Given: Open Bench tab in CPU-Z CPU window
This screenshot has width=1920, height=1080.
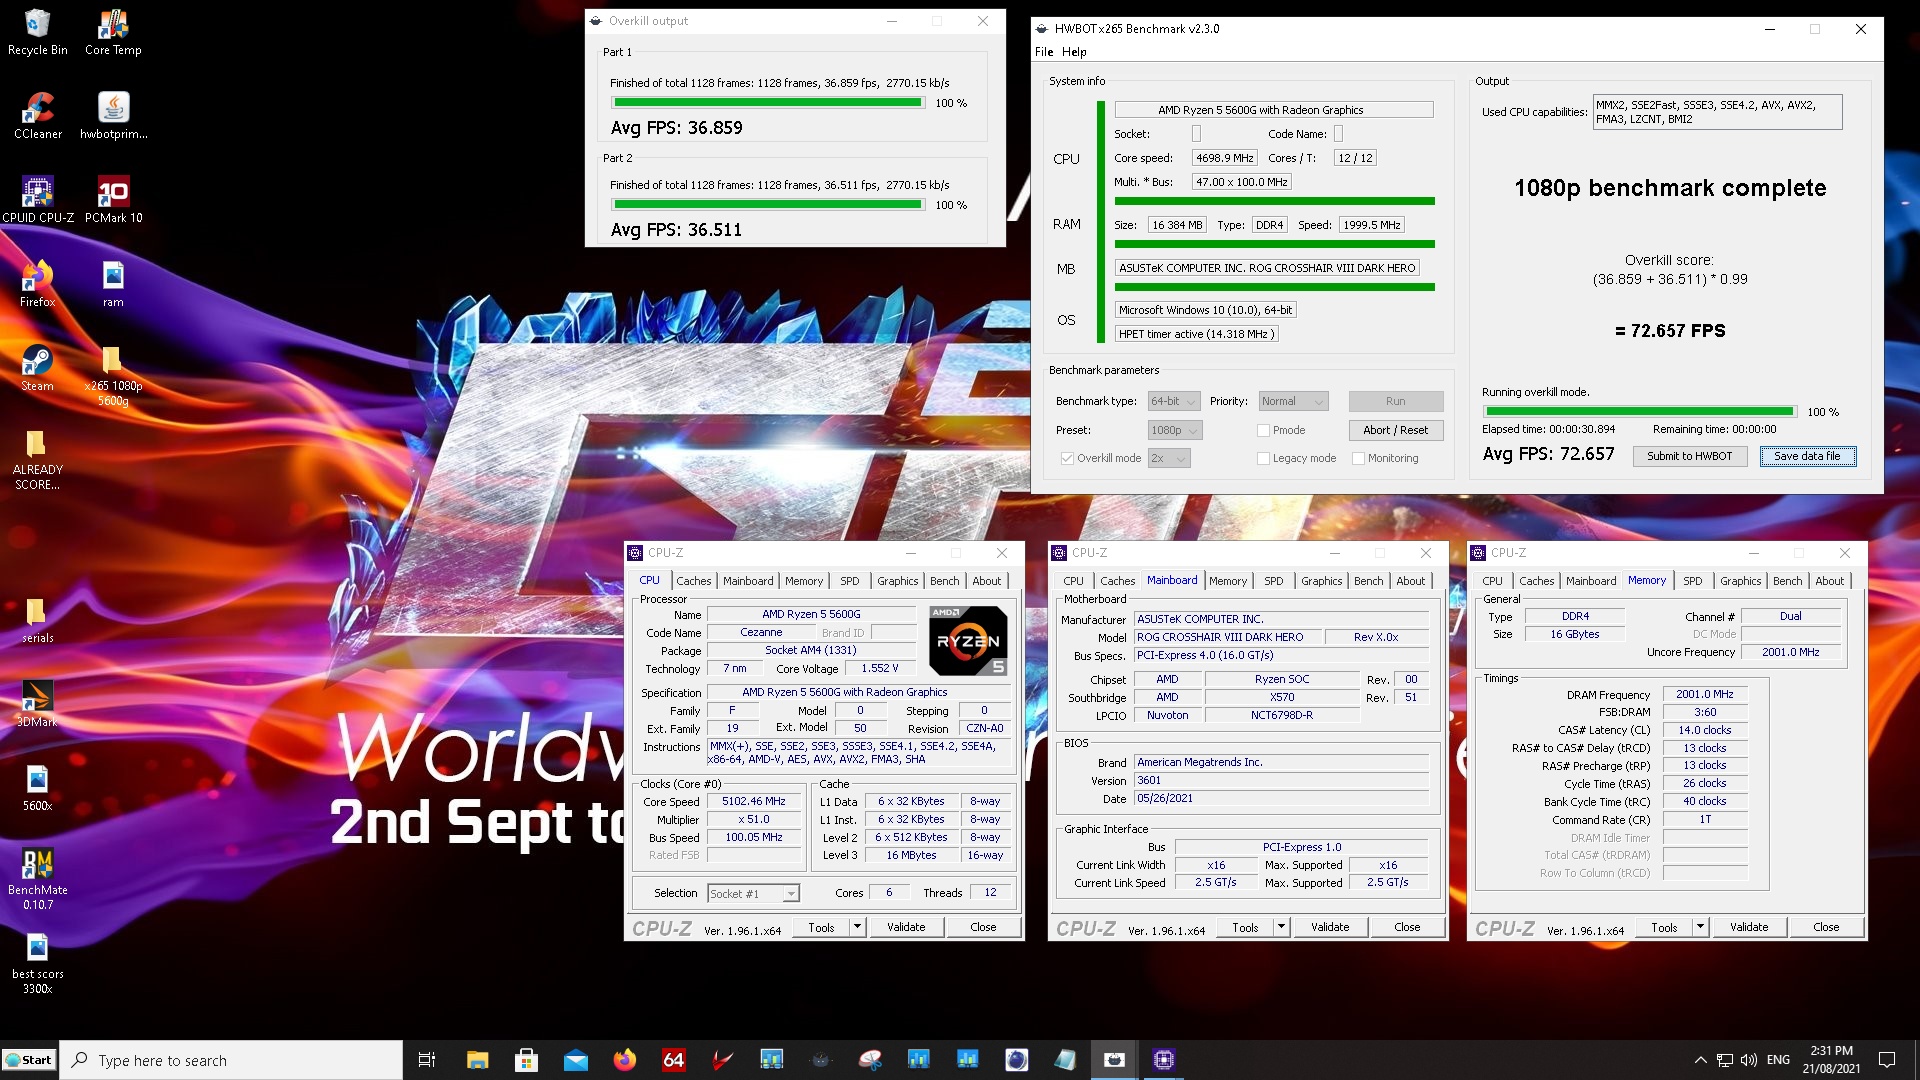Looking at the screenshot, I should (x=944, y=581).
